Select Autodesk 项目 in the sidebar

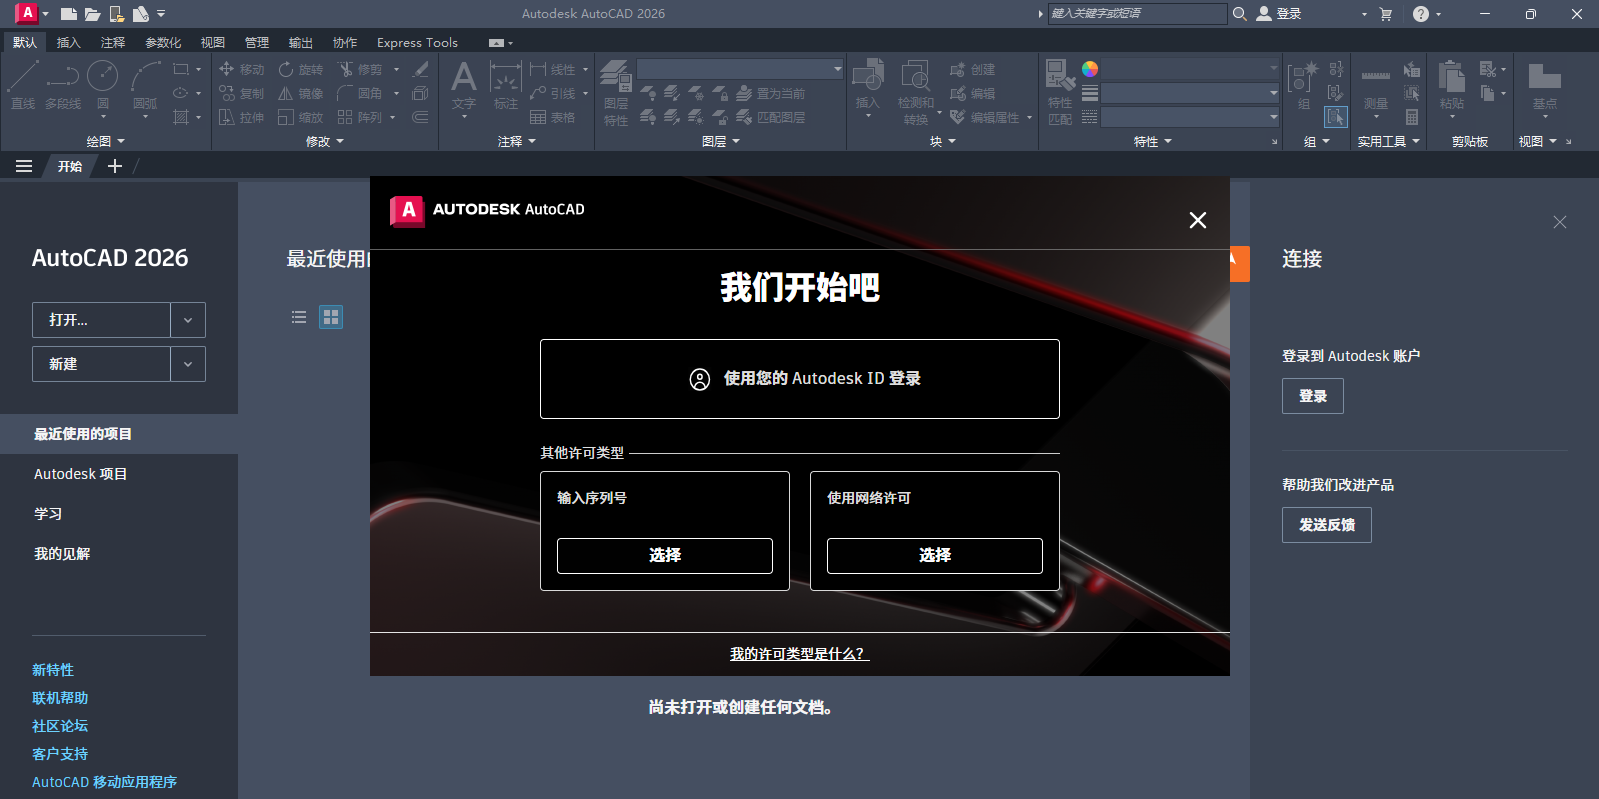[81, 474]
